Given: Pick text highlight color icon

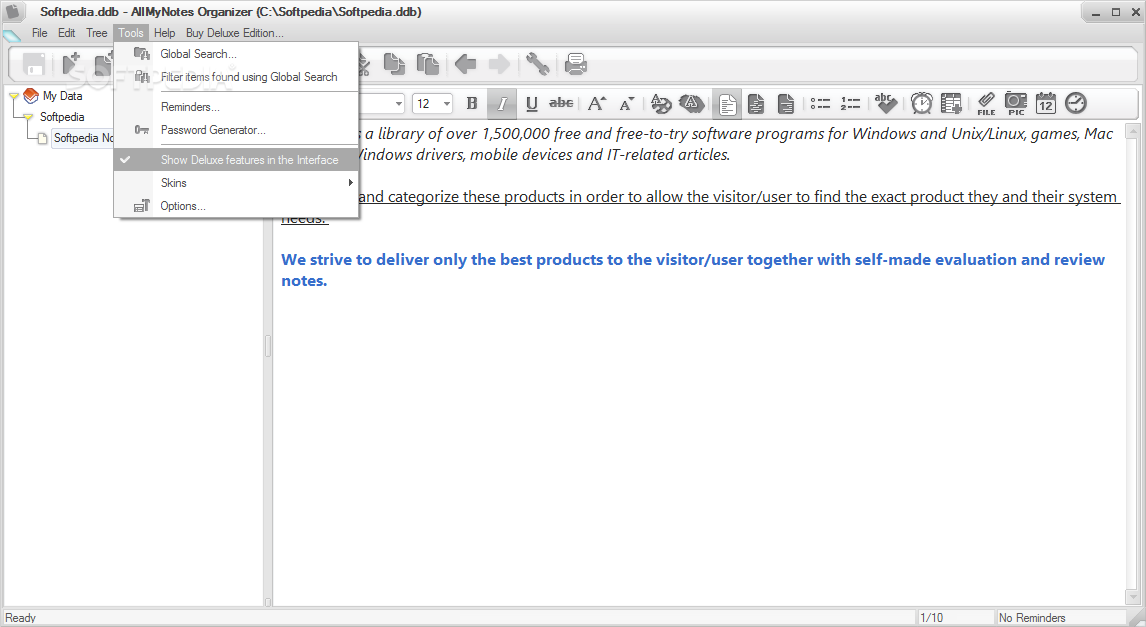Looking at the screenshot, I should tap(691, 104).
